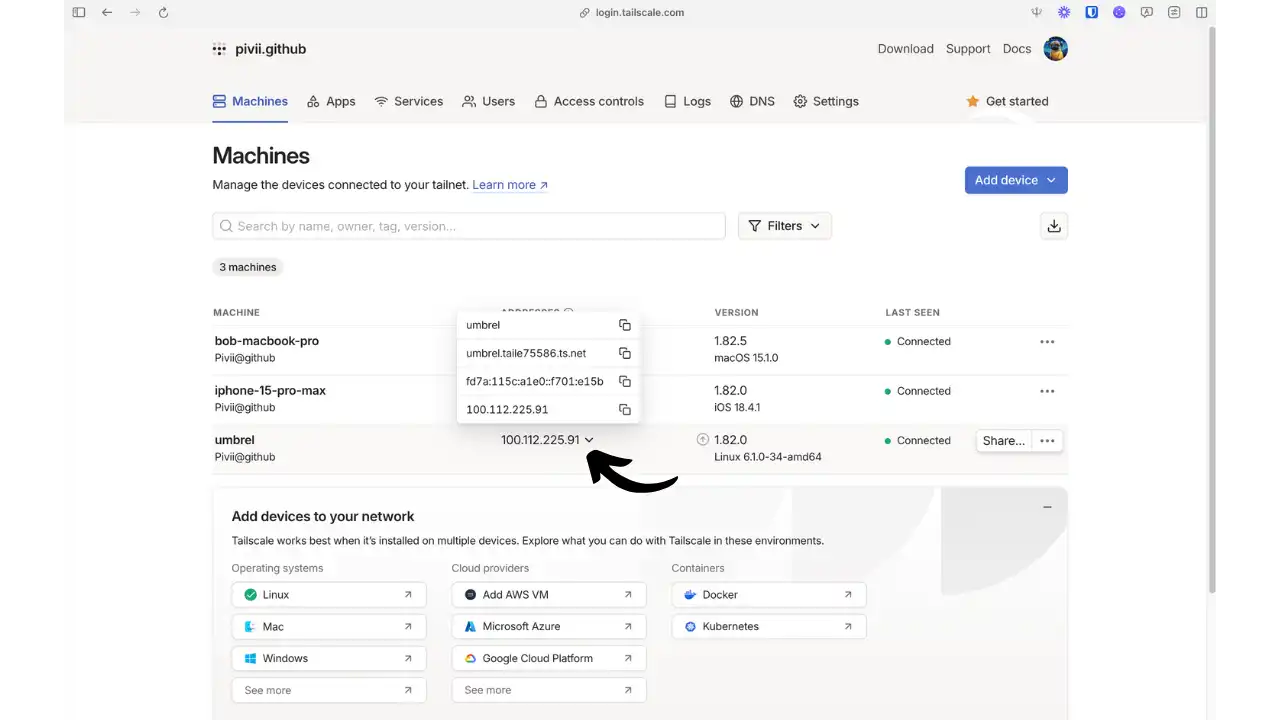This screenshot has height=720, width=1280.
Task: Copy the umbrel.taile75586.ts.net MagicDNS name
Action: [624, 353]
